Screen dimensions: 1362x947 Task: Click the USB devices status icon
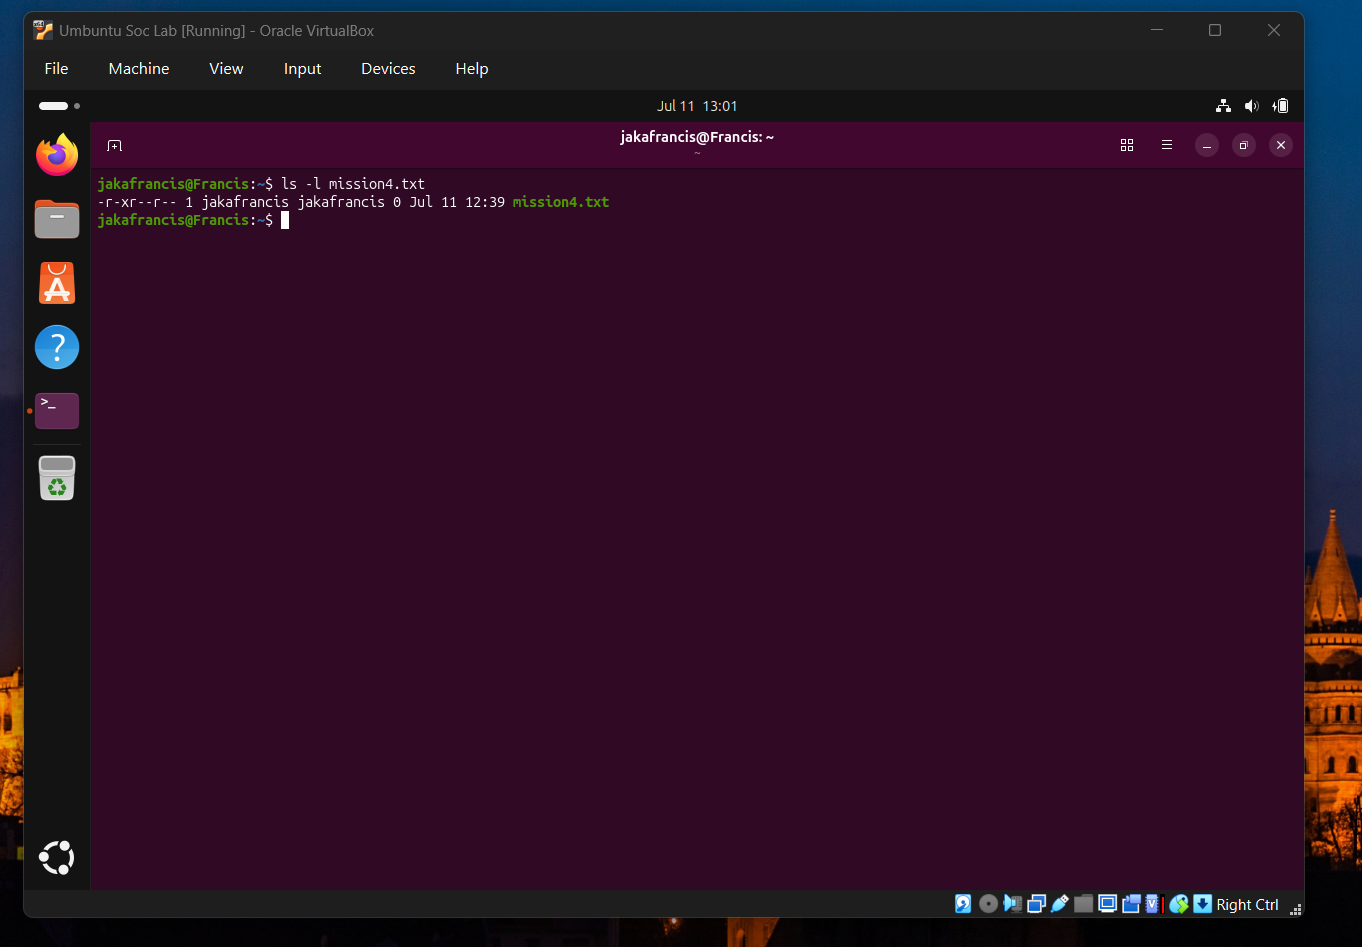coord(1060,904)
